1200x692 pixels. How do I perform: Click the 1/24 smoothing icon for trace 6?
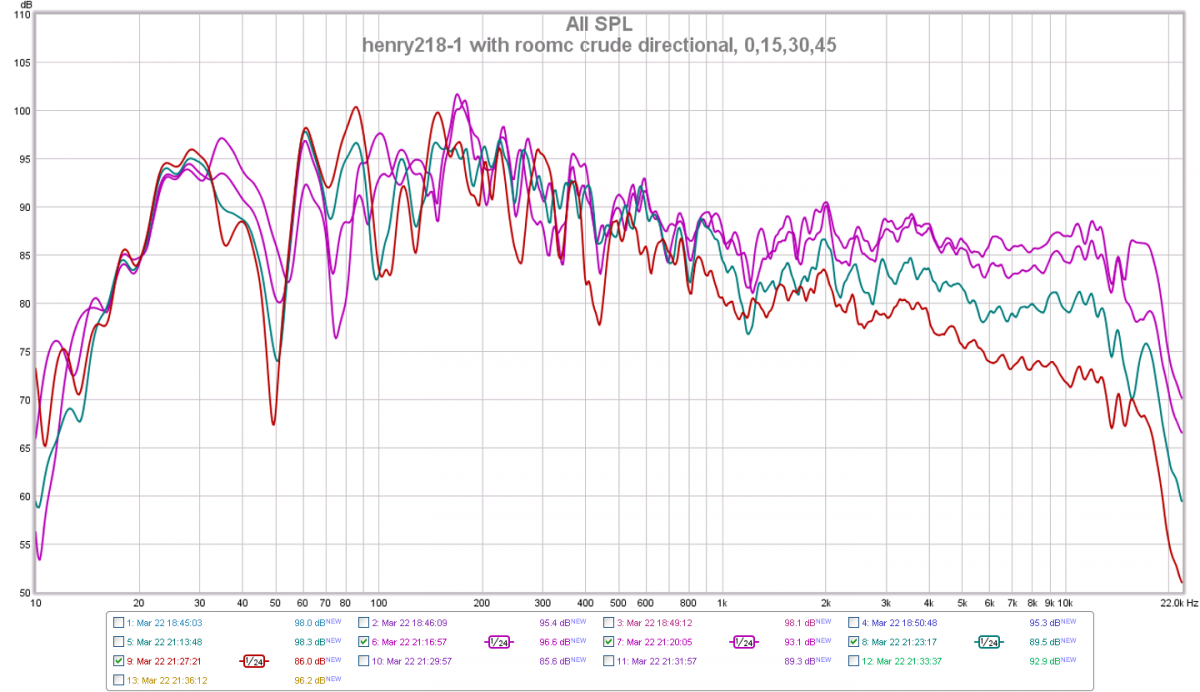click(498, 642)
